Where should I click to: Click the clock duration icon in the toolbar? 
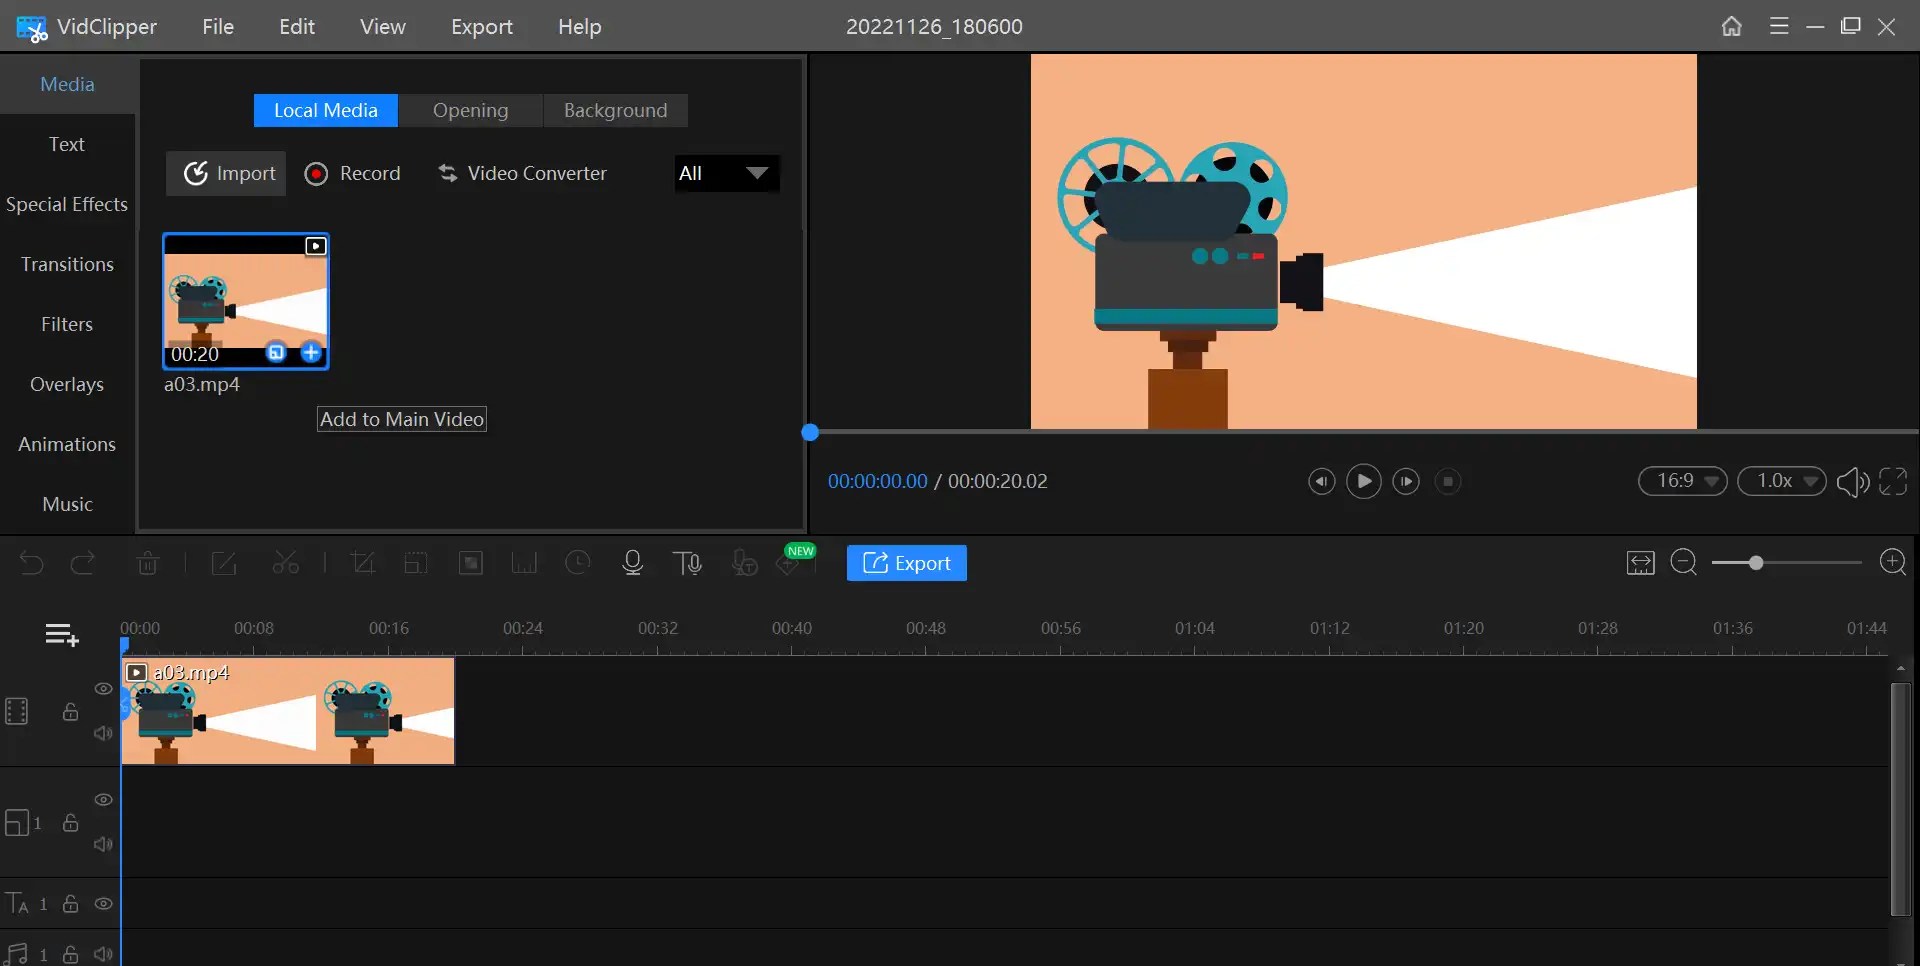(x=578, y=562)
